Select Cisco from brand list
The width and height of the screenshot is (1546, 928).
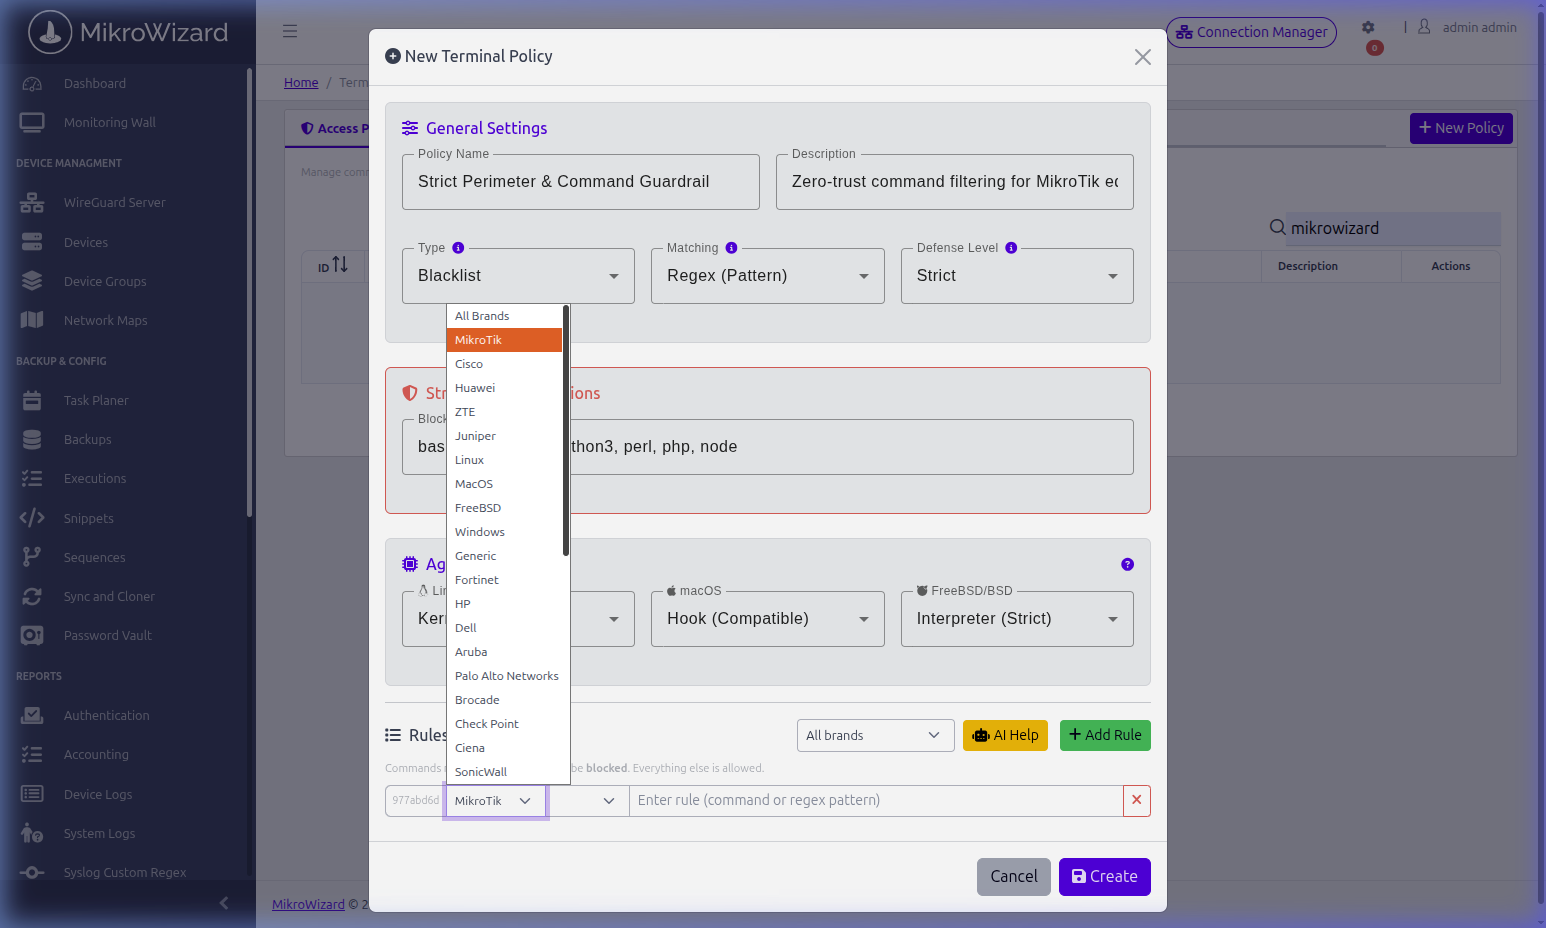point(504,364)
